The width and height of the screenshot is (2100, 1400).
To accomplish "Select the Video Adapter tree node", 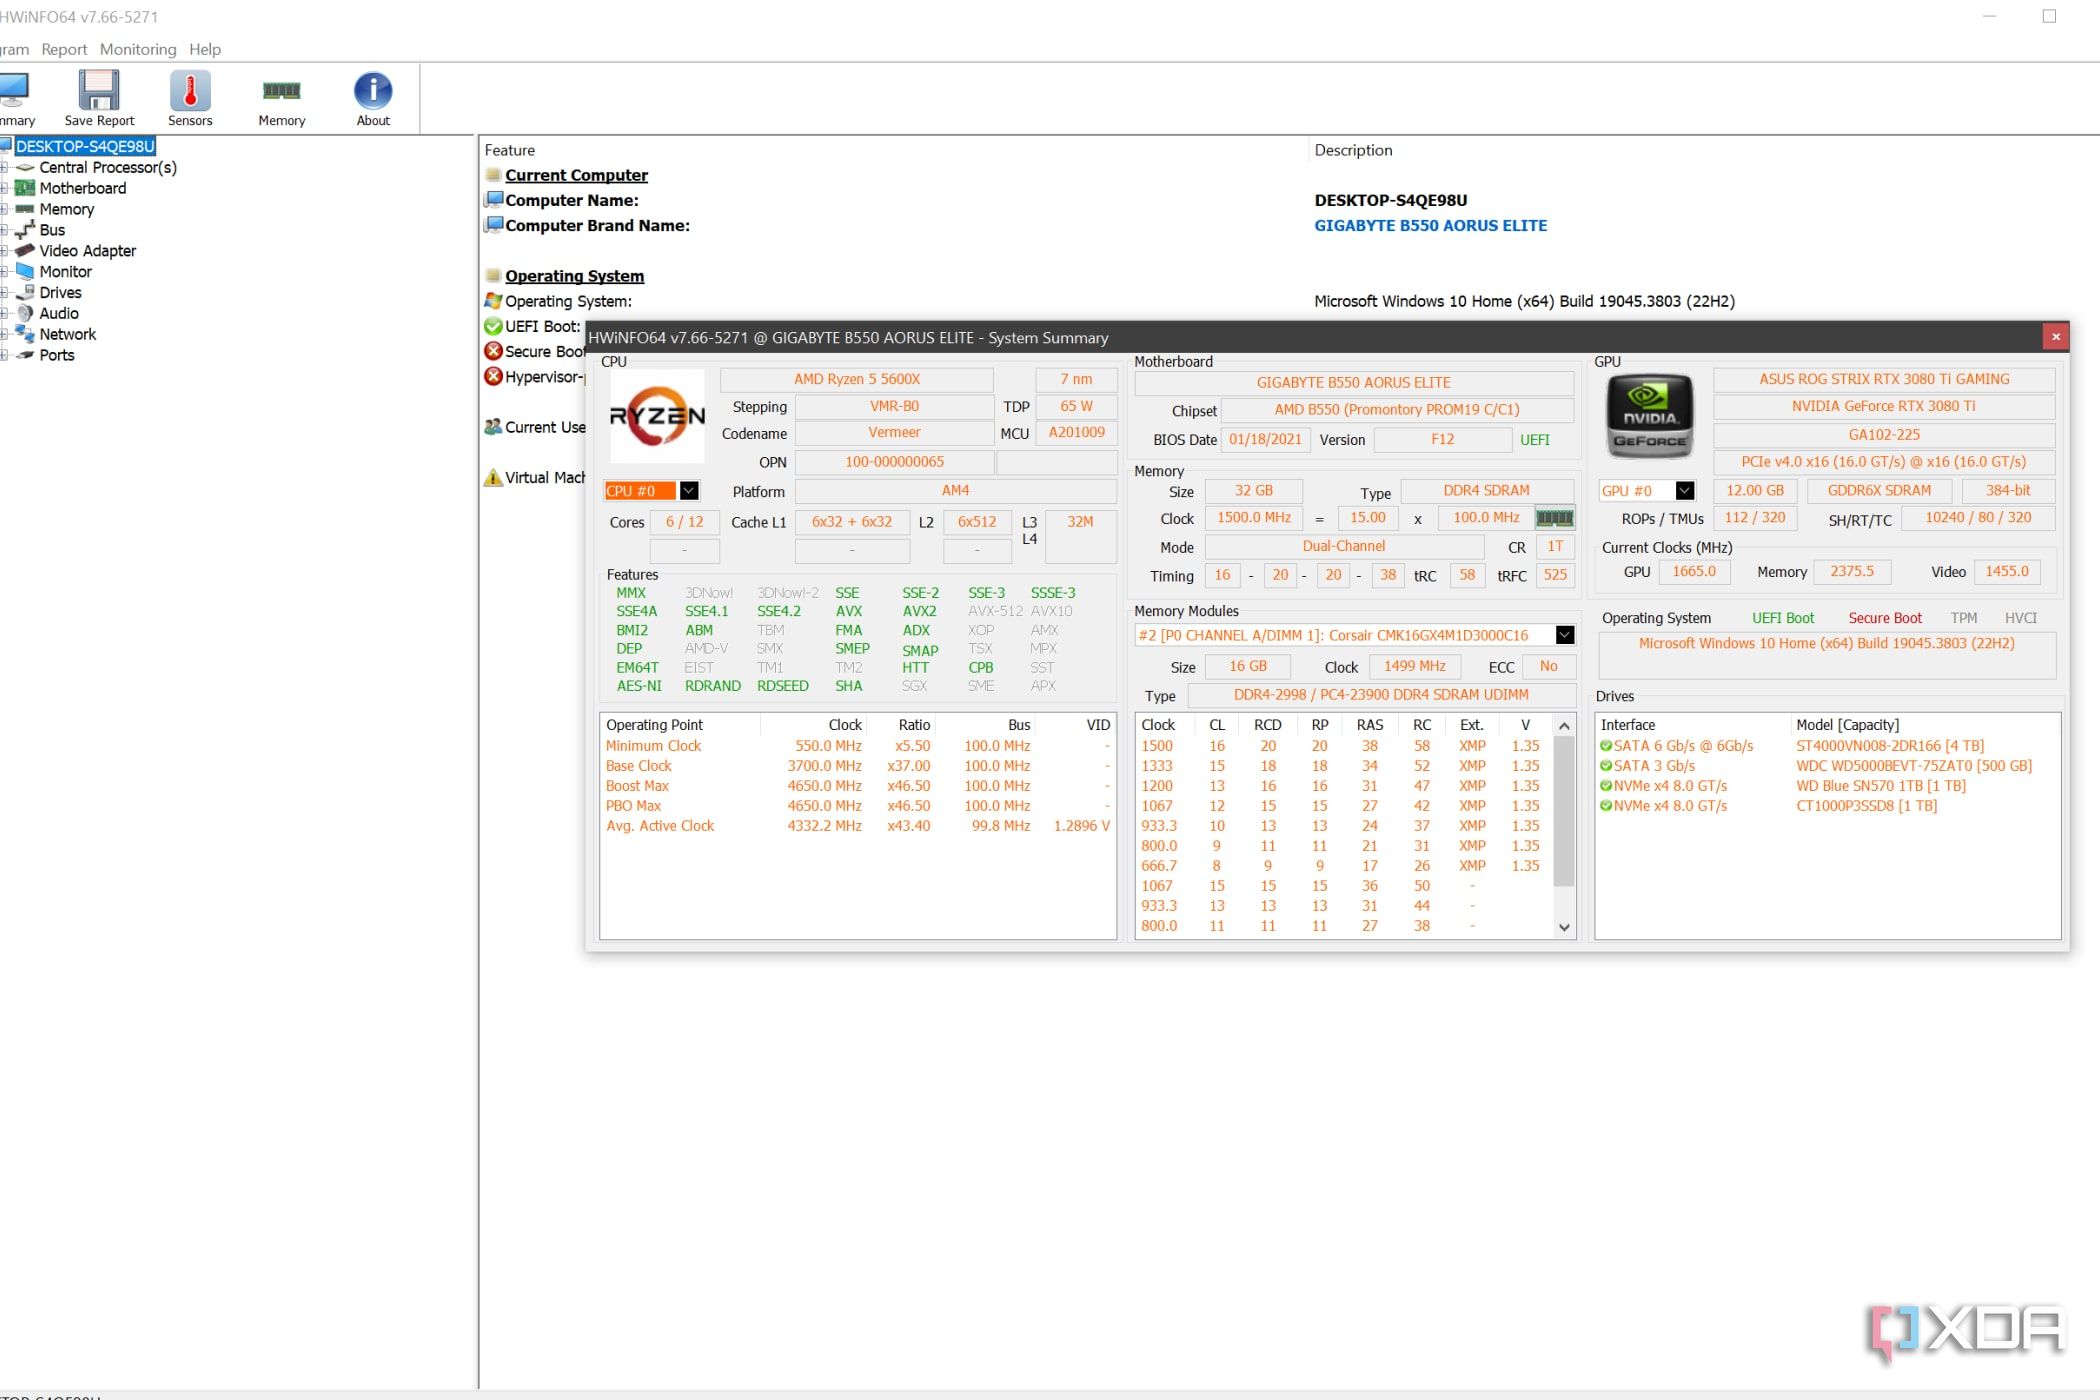I will coord(87,251).
